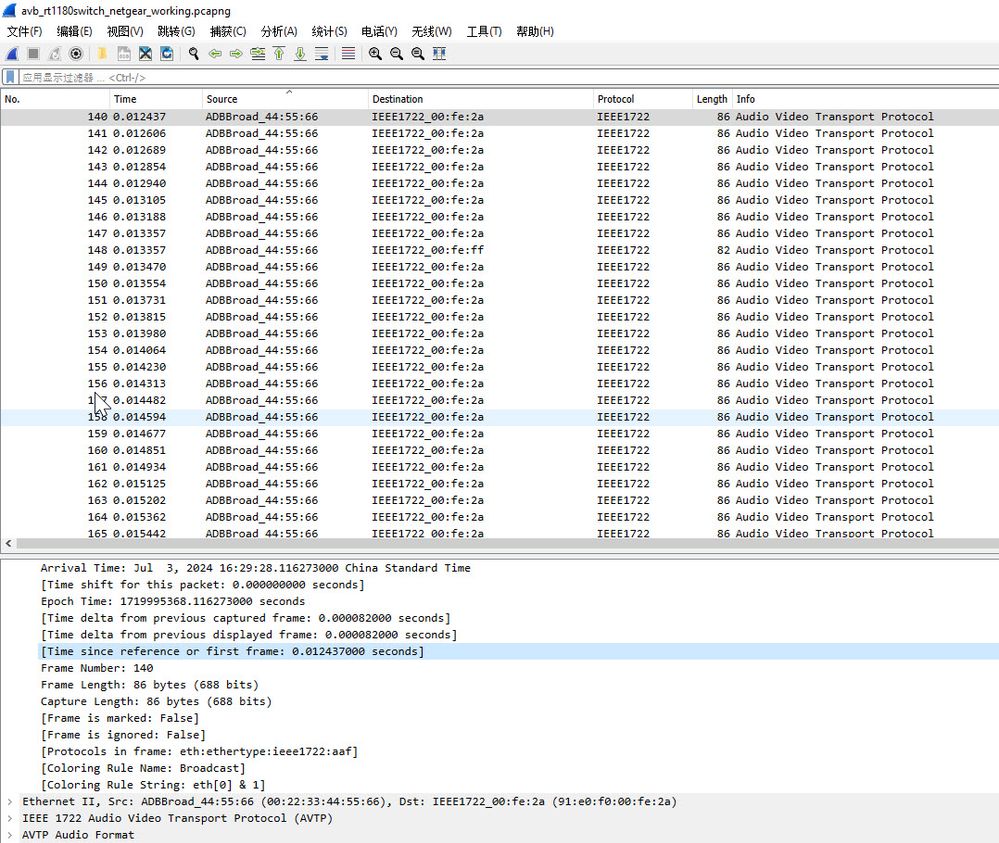The height and width of the screenshot is (843, 999).
Task: Open the 电话(Y) menu
Action: 379,31
